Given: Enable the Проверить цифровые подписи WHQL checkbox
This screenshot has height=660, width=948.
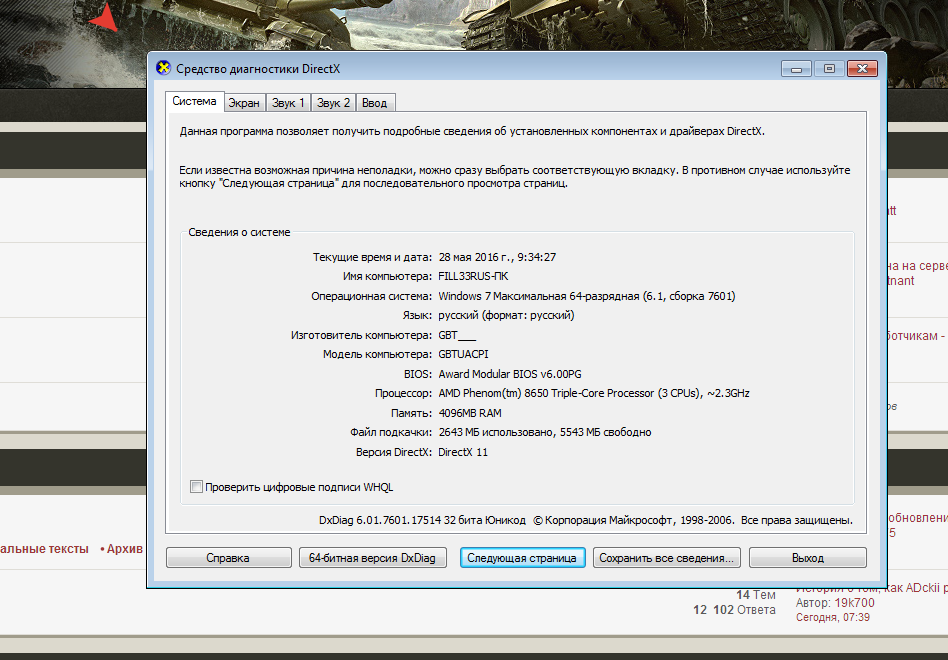Looking at the screenshot, I should pyautogui.click(x=196, y=487).
